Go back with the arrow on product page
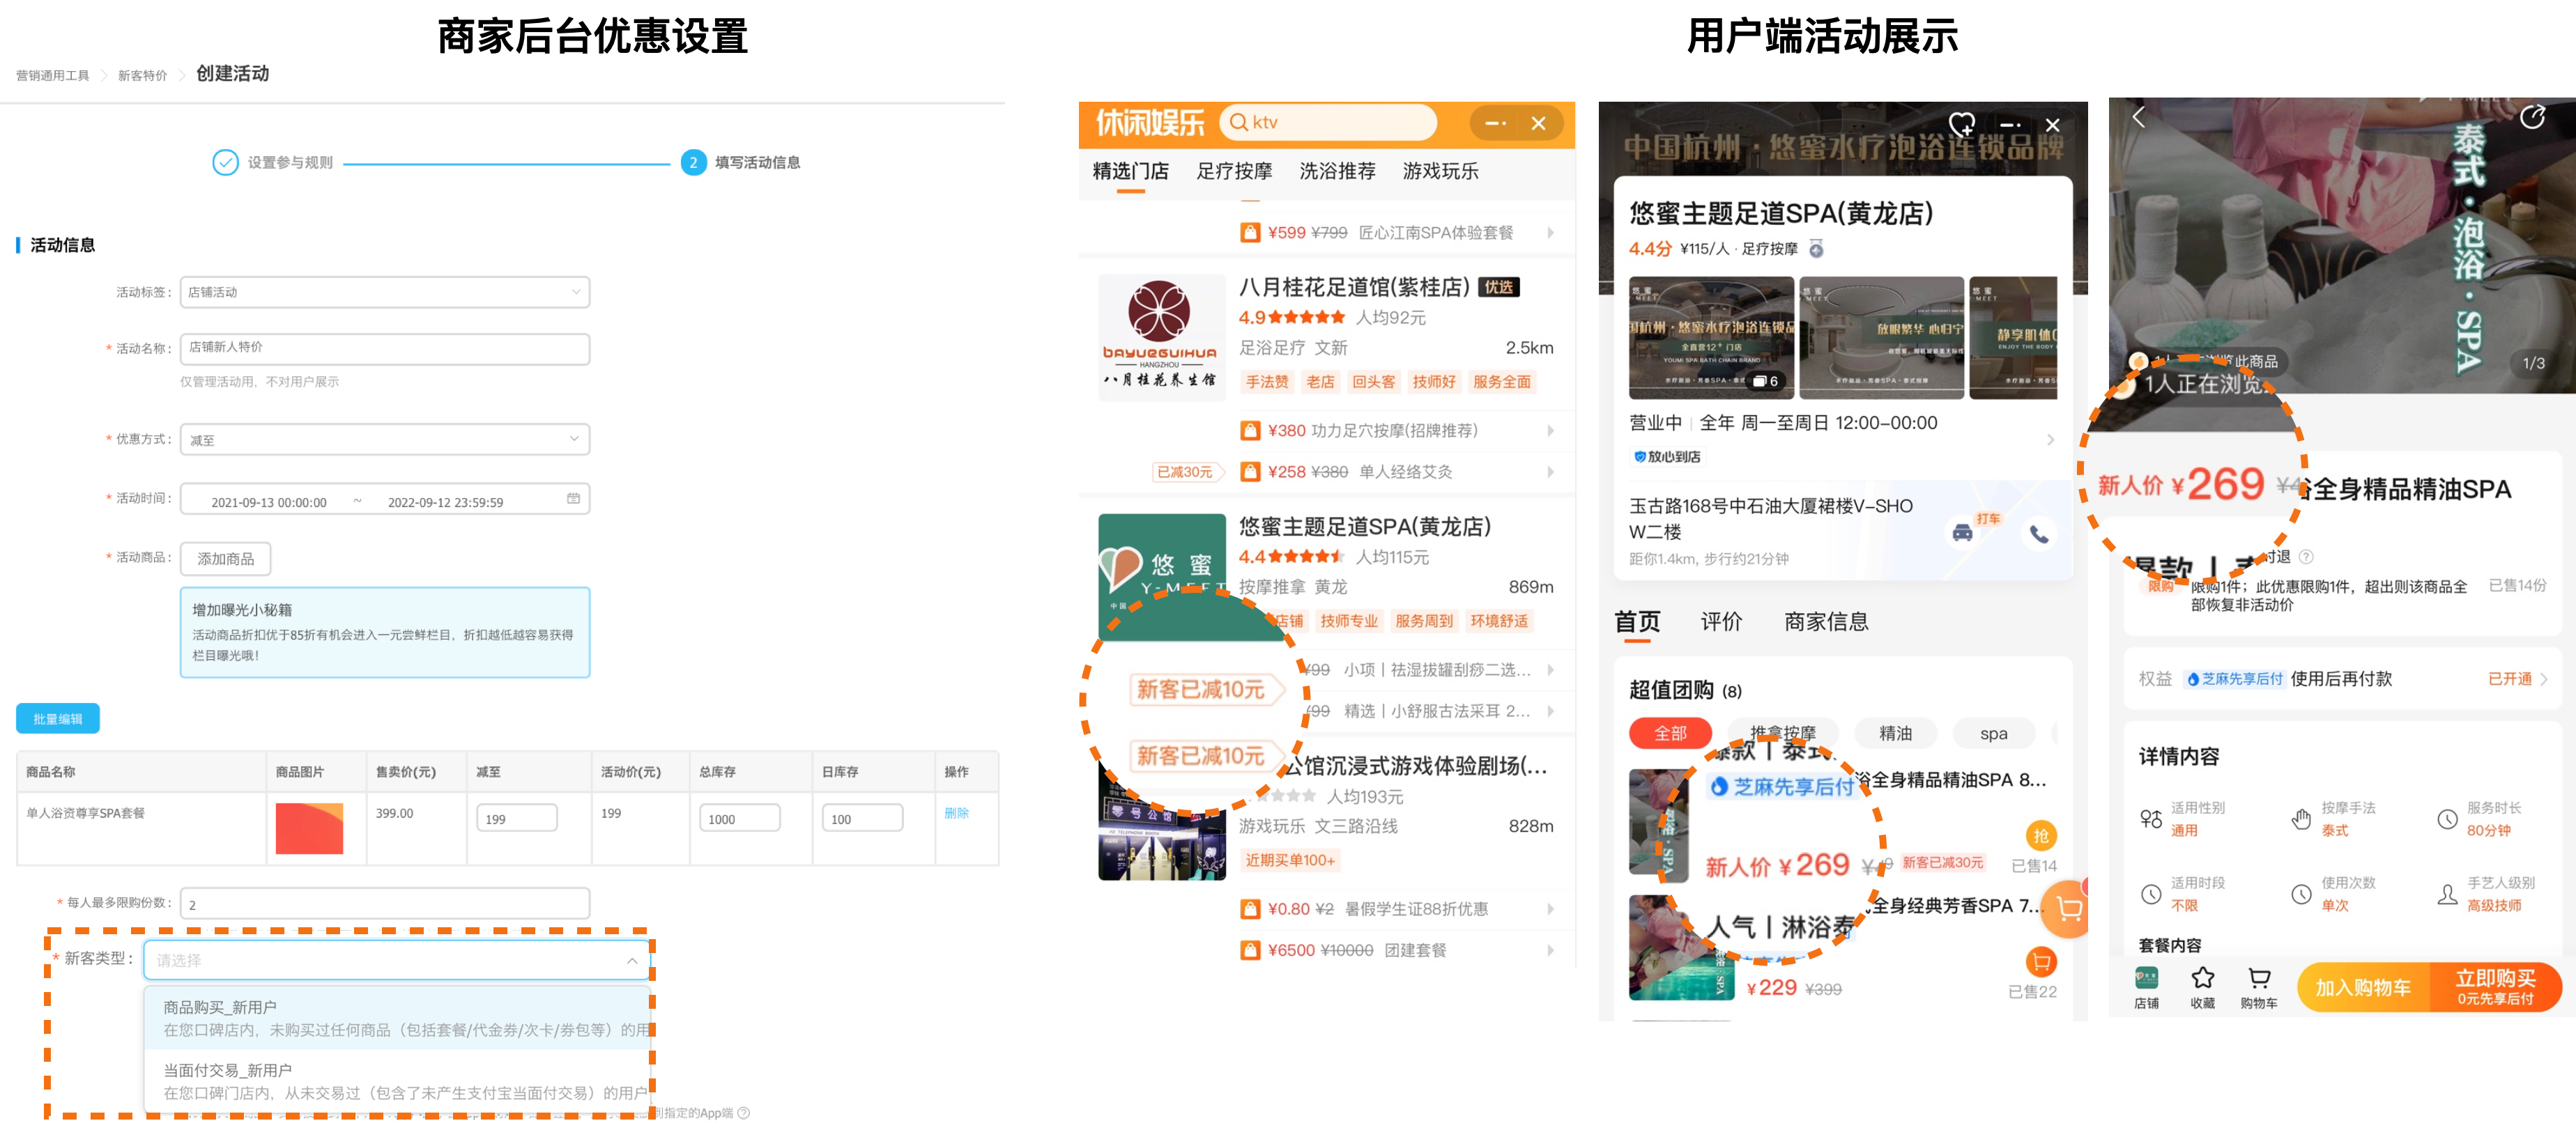The height and width of the screenshot is (1130, 2576). 2138,117
